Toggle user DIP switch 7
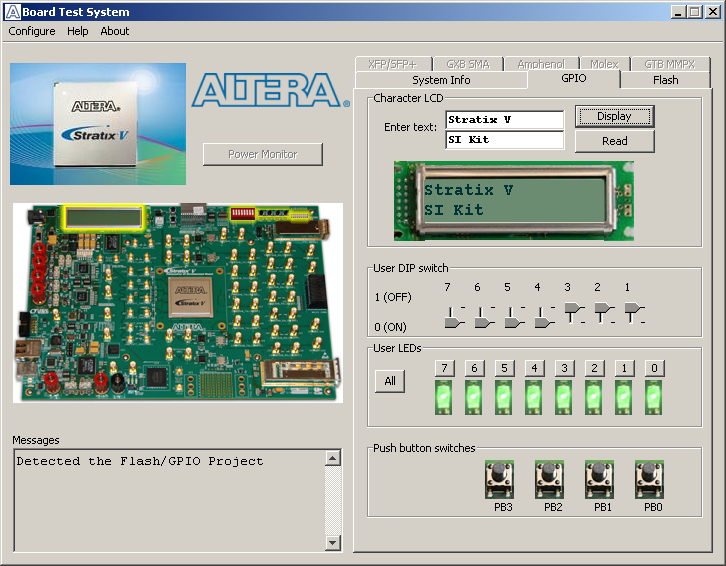726x566 pixels. [454, 317]
